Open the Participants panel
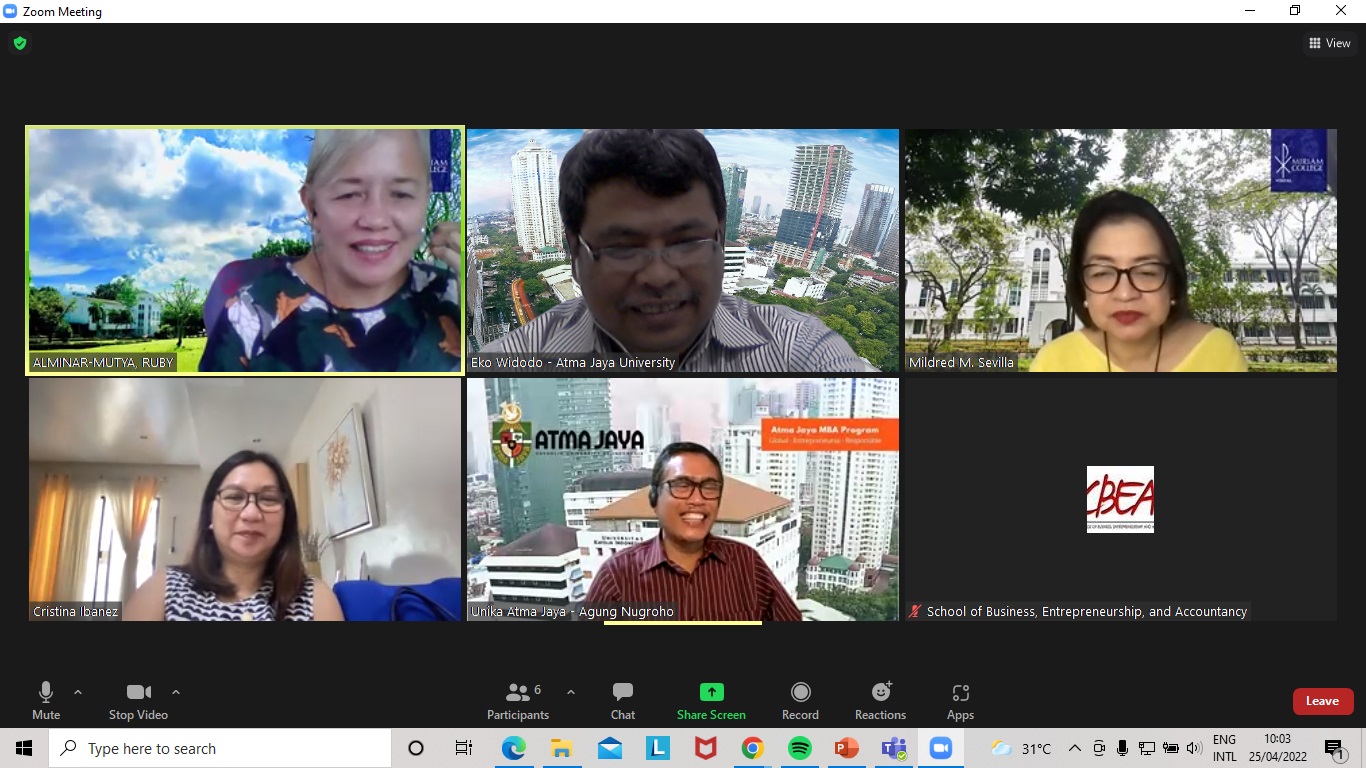The image size is (1366, 768). pos(518,700)
